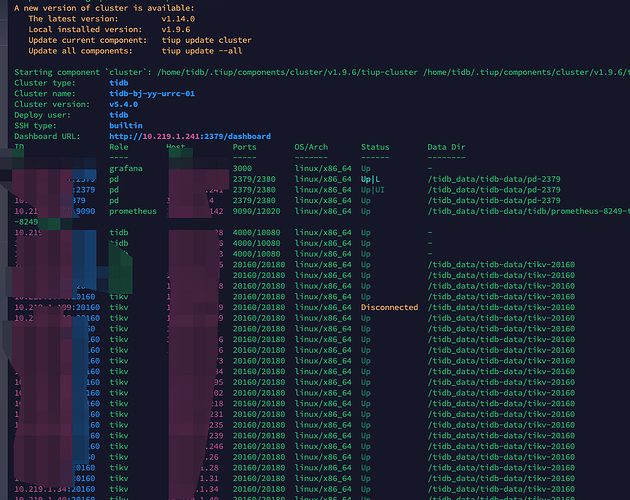Click the OS/Arch column header
Screen dimensions: 630x500
pyautogui.click(x=311, y=147)
